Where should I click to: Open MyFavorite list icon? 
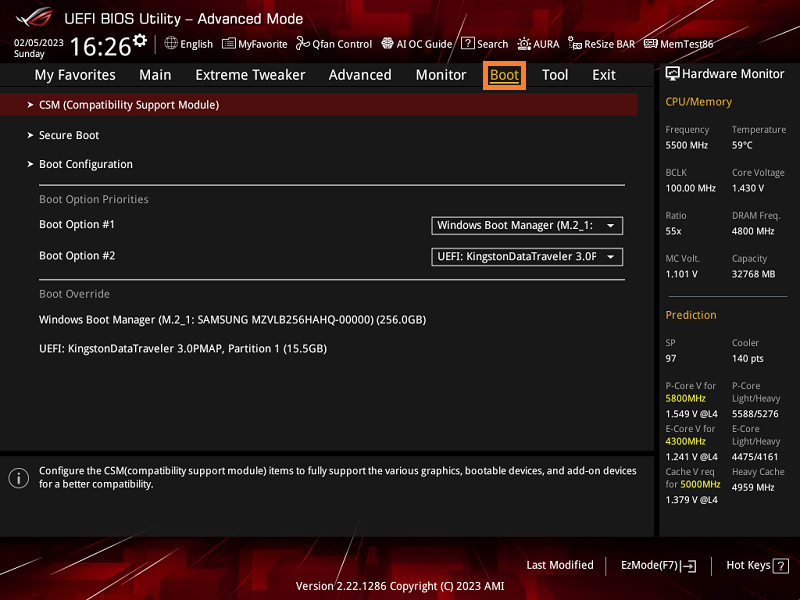229,43
